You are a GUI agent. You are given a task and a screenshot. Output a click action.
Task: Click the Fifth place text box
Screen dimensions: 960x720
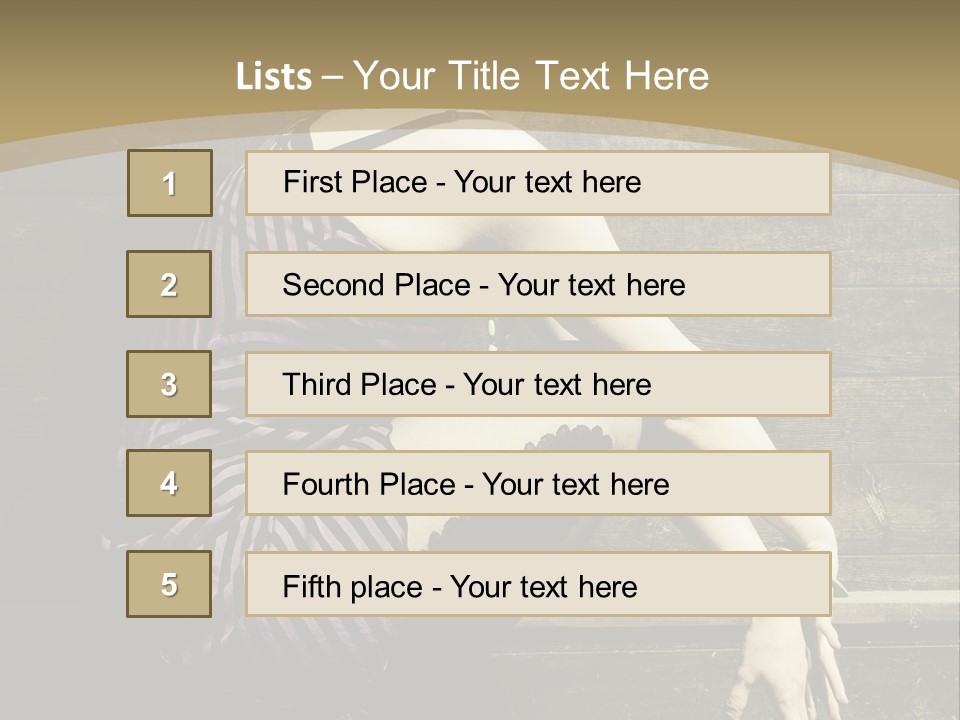(538, 584)
